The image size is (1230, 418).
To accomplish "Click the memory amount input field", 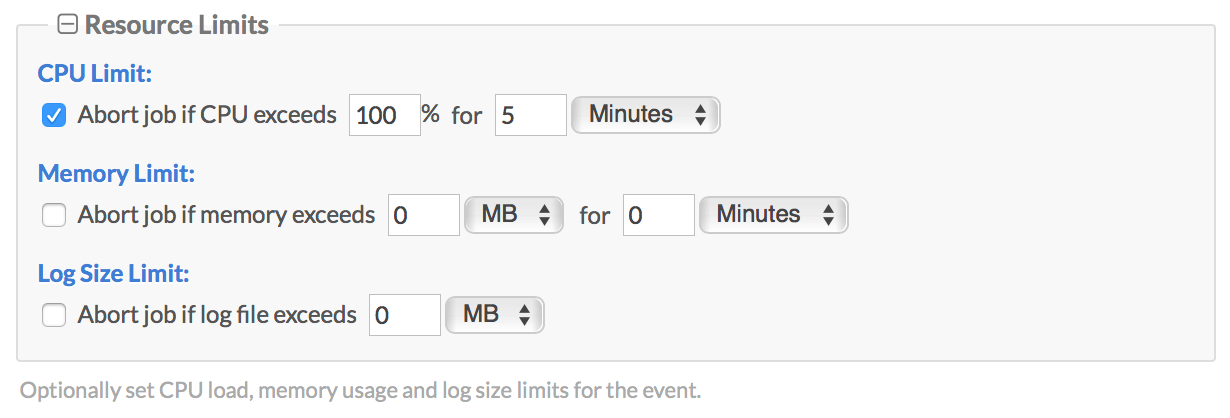I will pyautogui.click(x=423, y=215).
